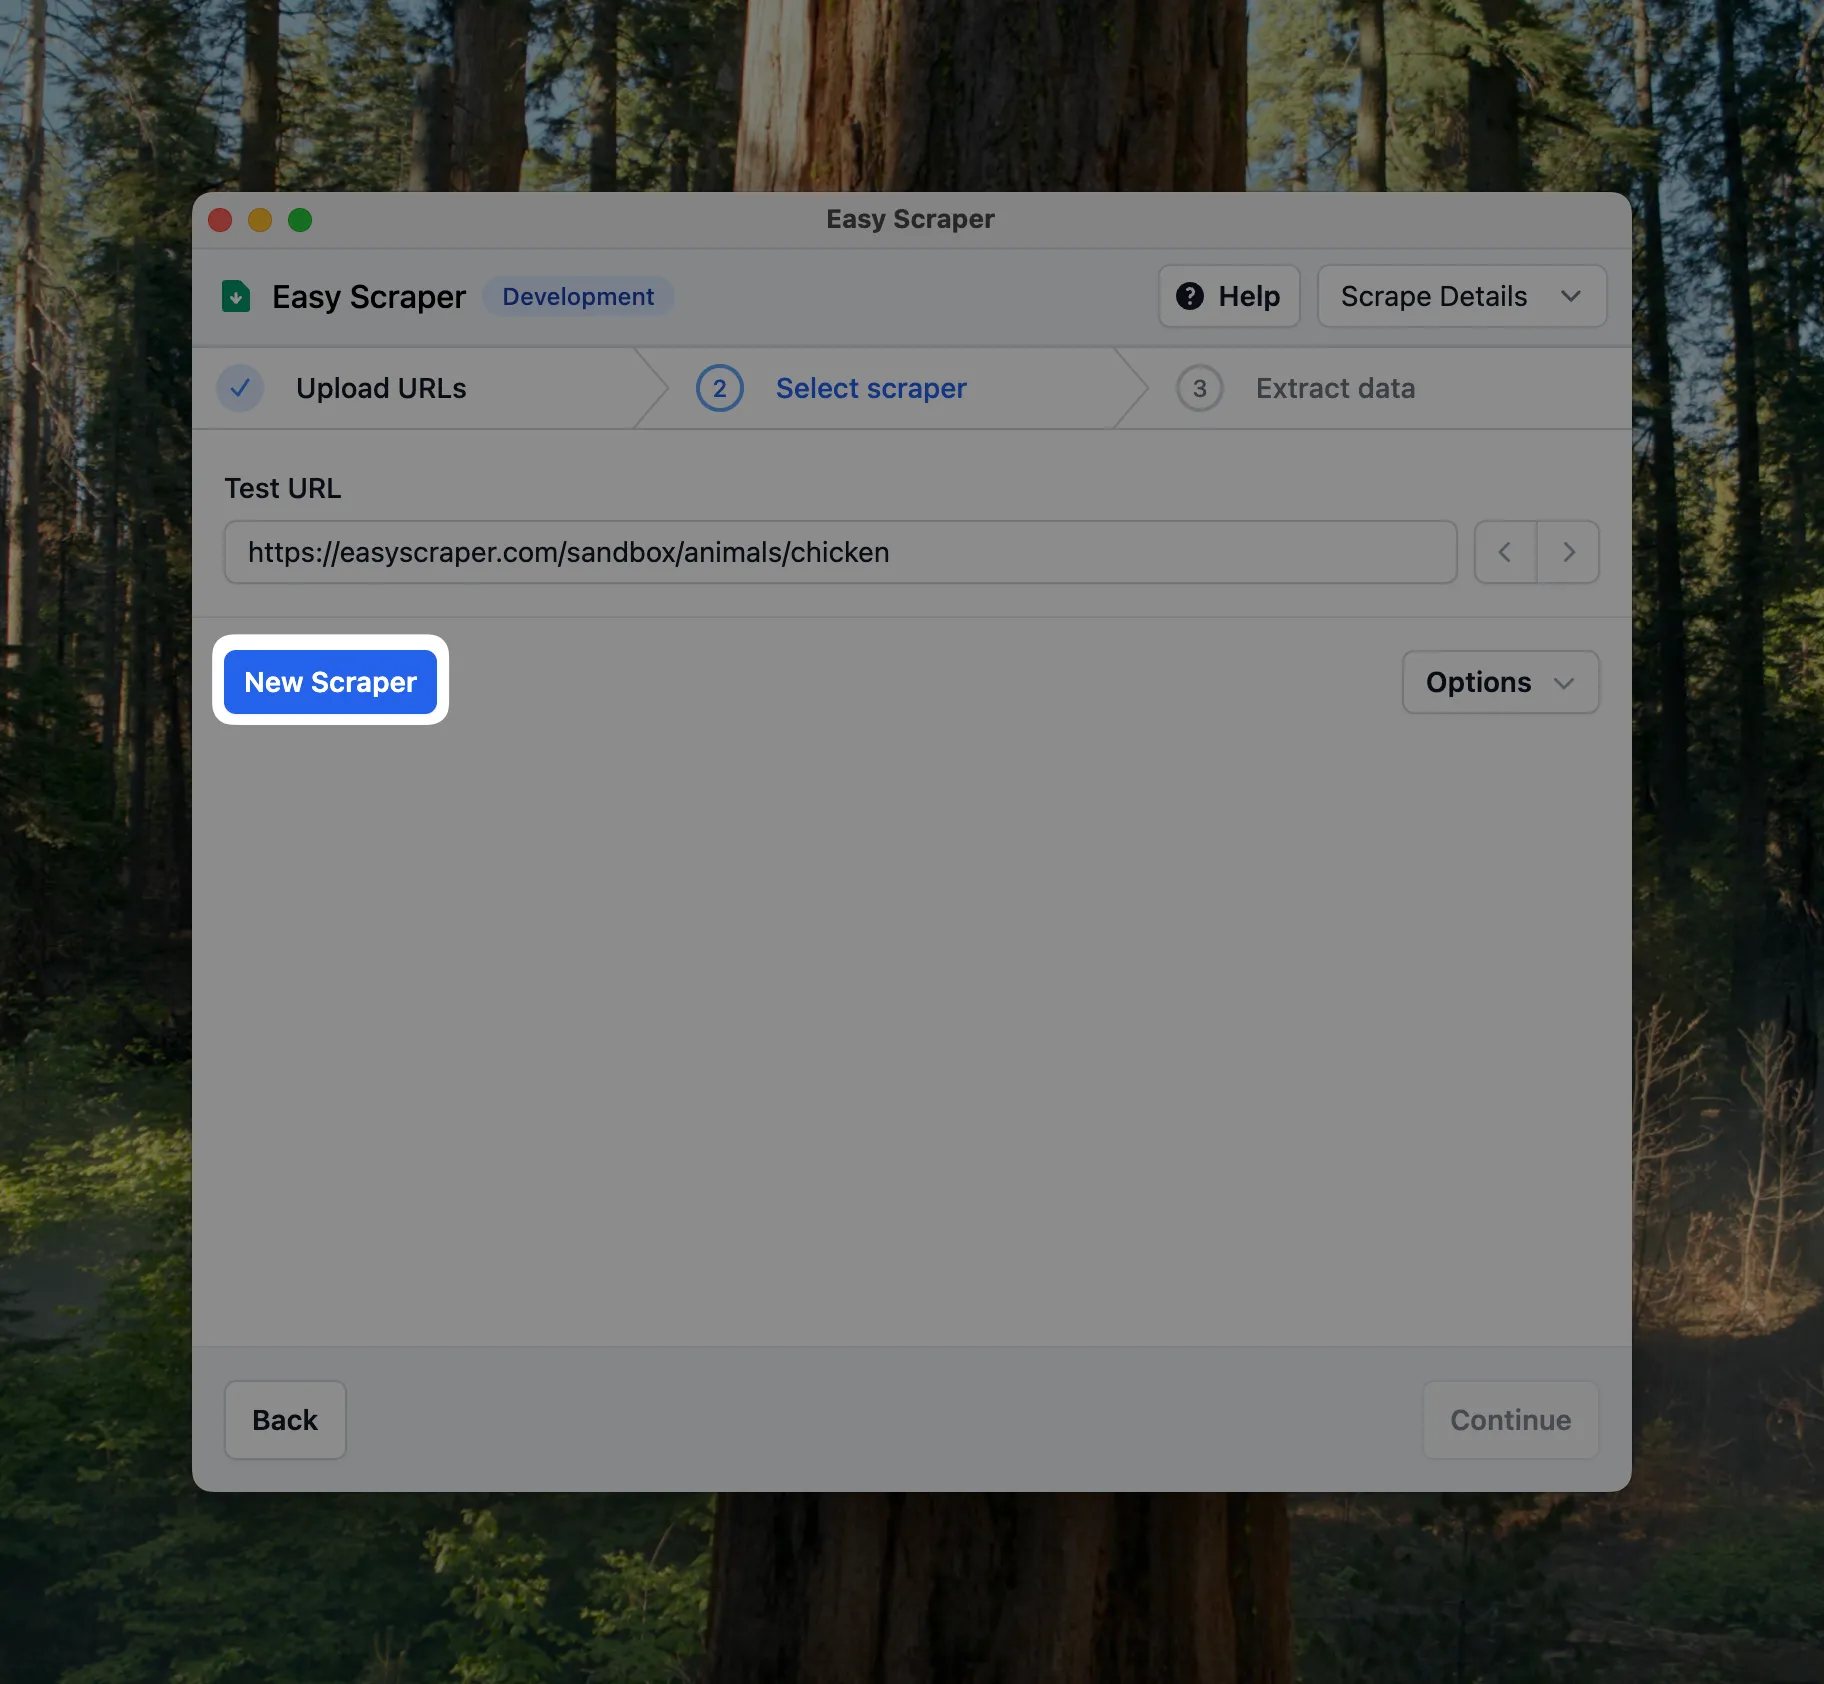Viewport: 1824px width, 1684px height.
Task: Click the Continue button
Action: pyautogui.click(x=1510, y=1420)
